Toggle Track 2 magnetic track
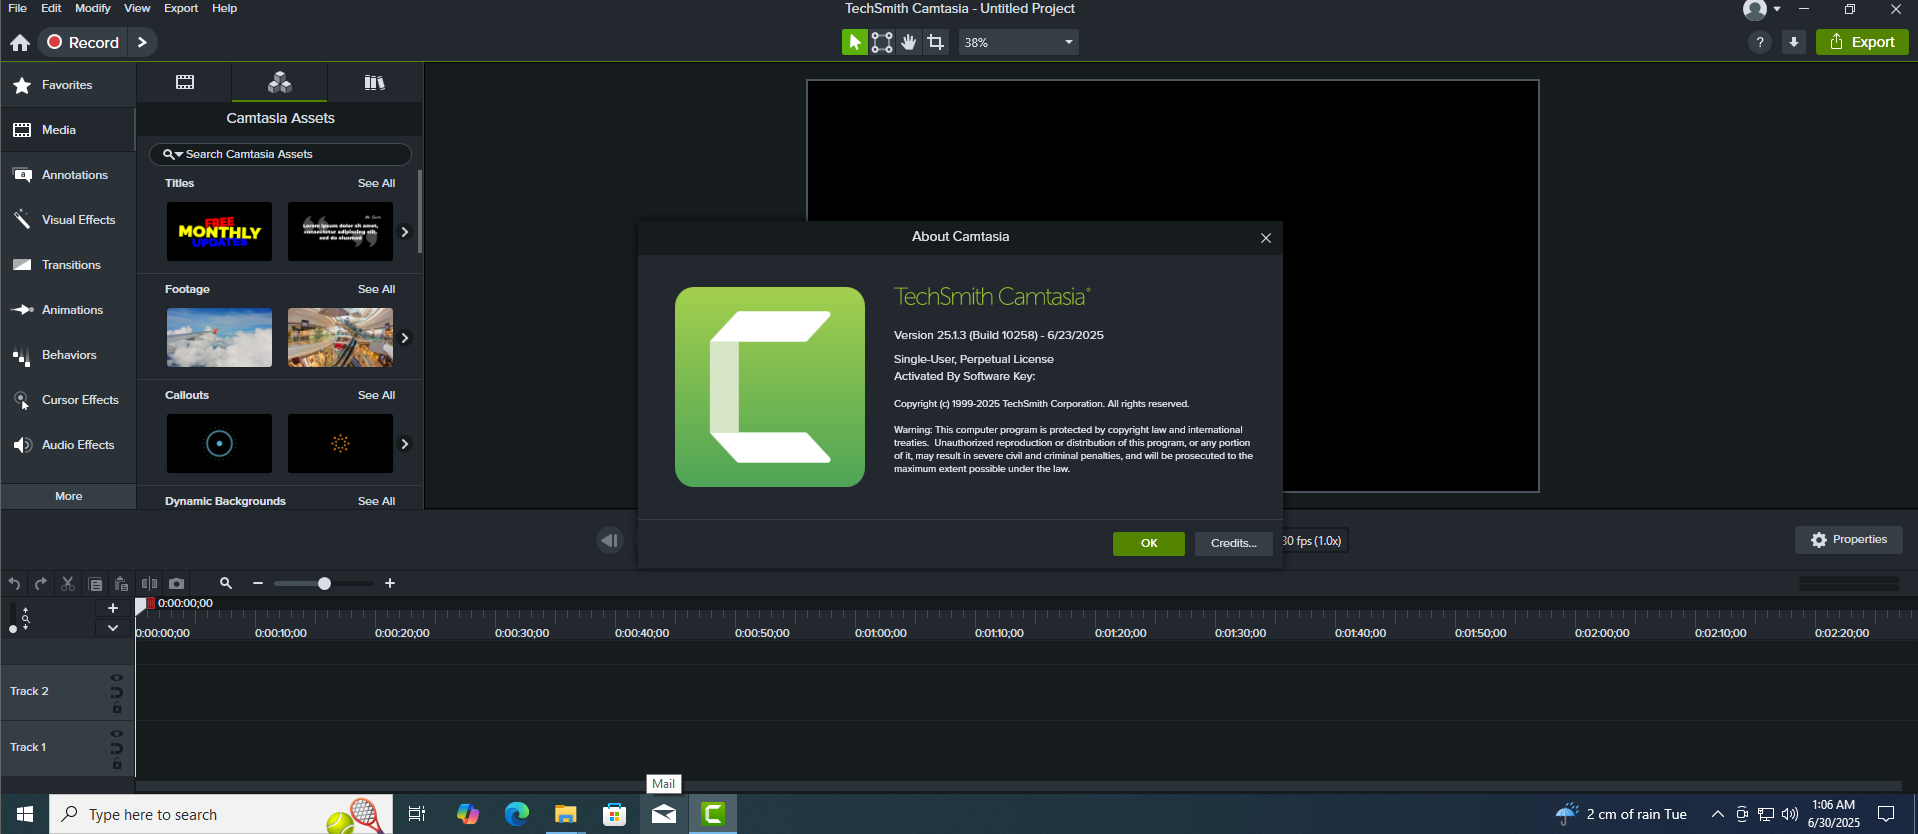 117,692
